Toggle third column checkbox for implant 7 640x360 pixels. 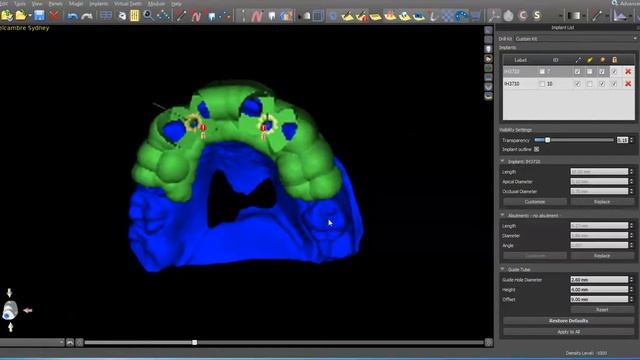point(602,71)
